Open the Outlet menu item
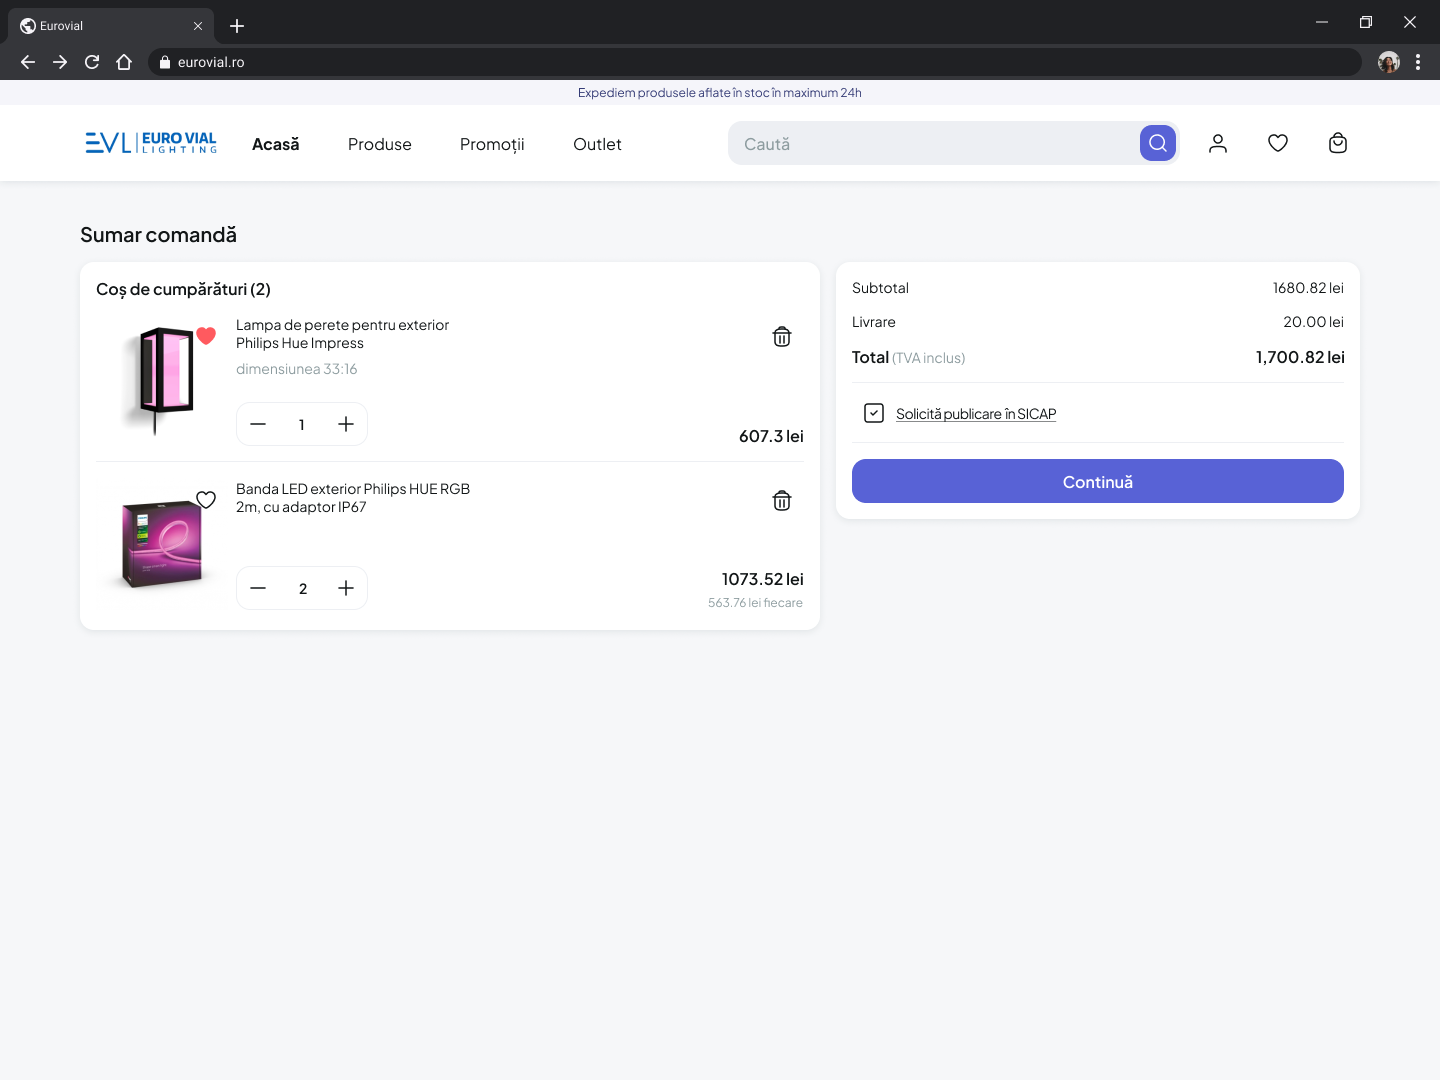1440x1080 pixels. 597,144
